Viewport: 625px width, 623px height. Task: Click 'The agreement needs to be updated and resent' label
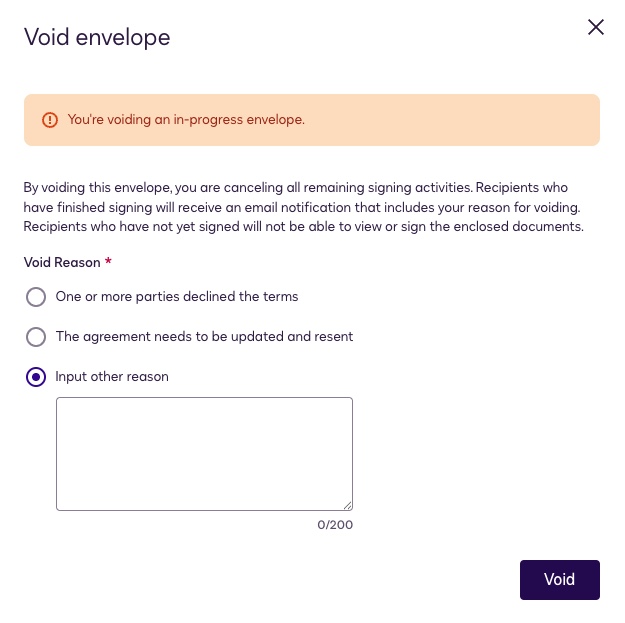pyautogui.click(x=204, y=337)
